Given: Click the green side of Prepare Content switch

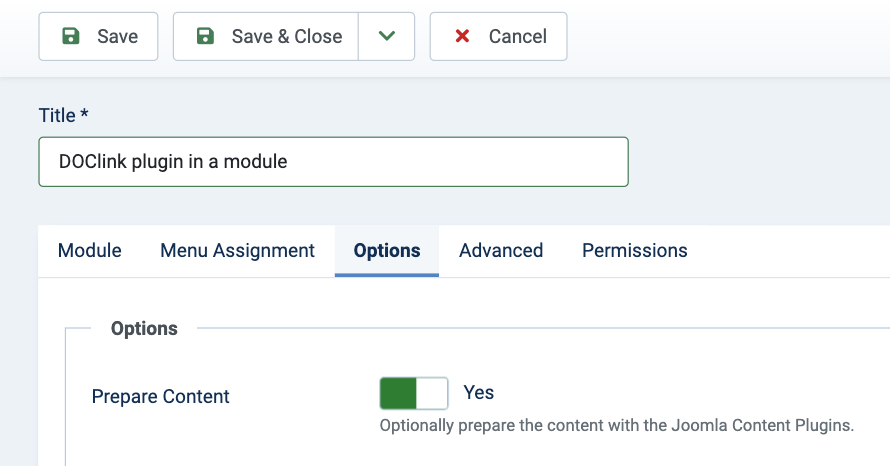Looking at the screenshot, I should point(398,394).
